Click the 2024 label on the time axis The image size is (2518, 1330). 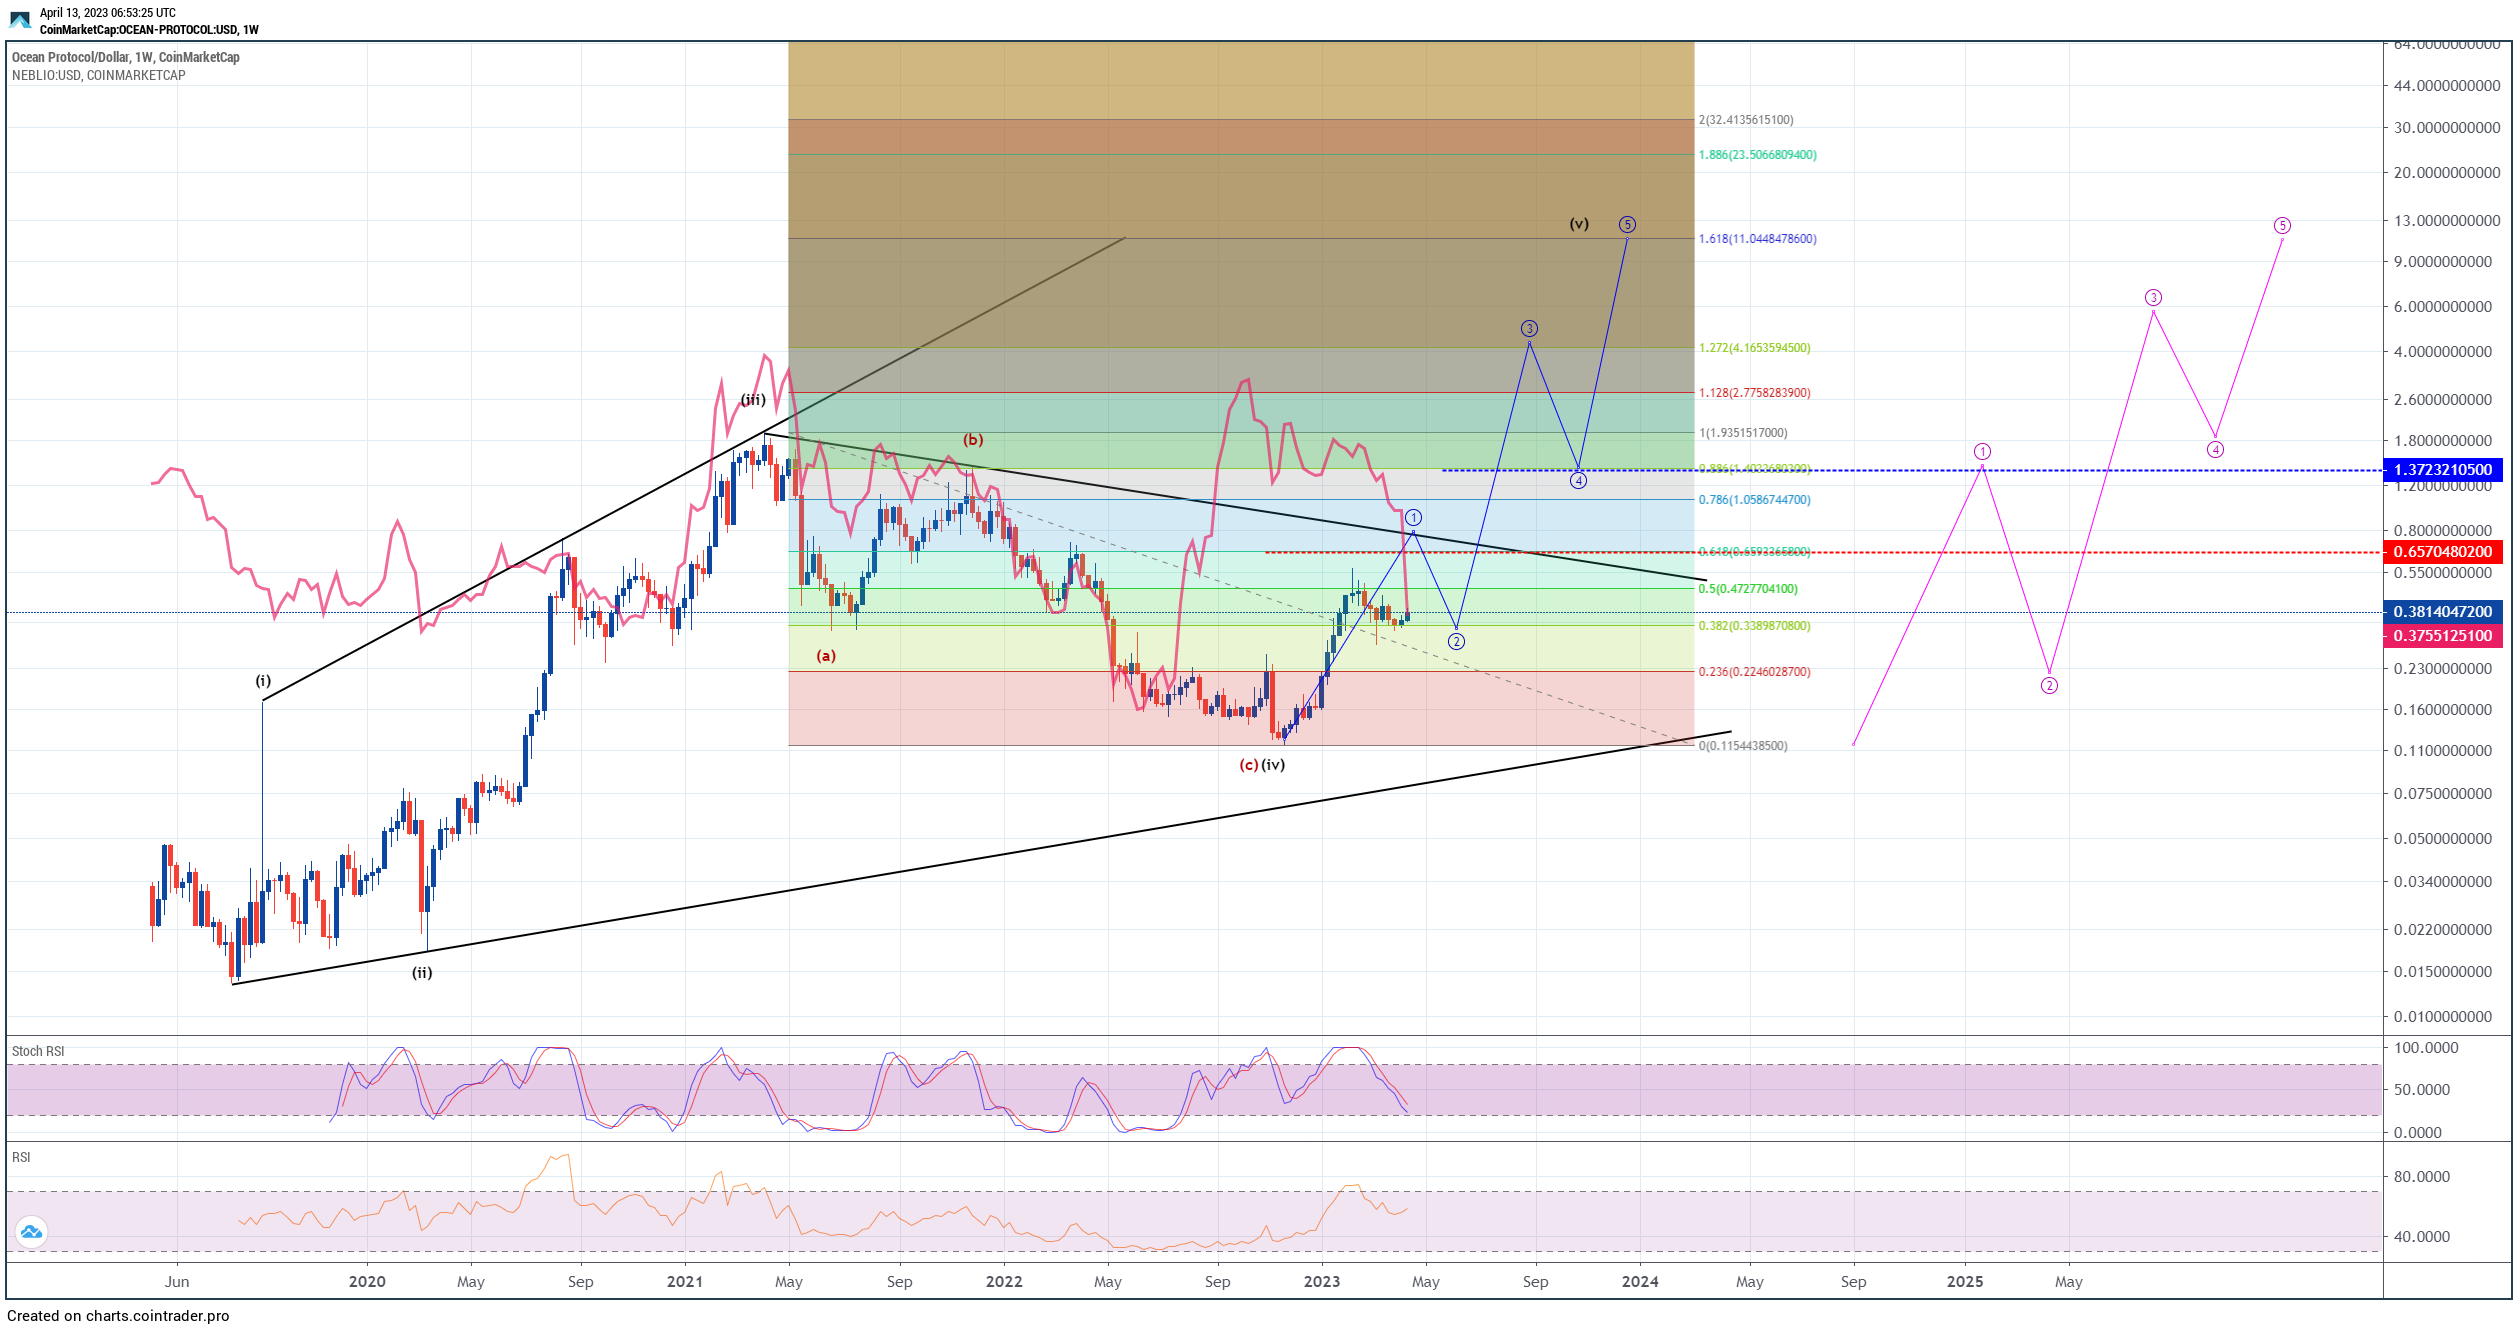click(x=1640, y=1282)
